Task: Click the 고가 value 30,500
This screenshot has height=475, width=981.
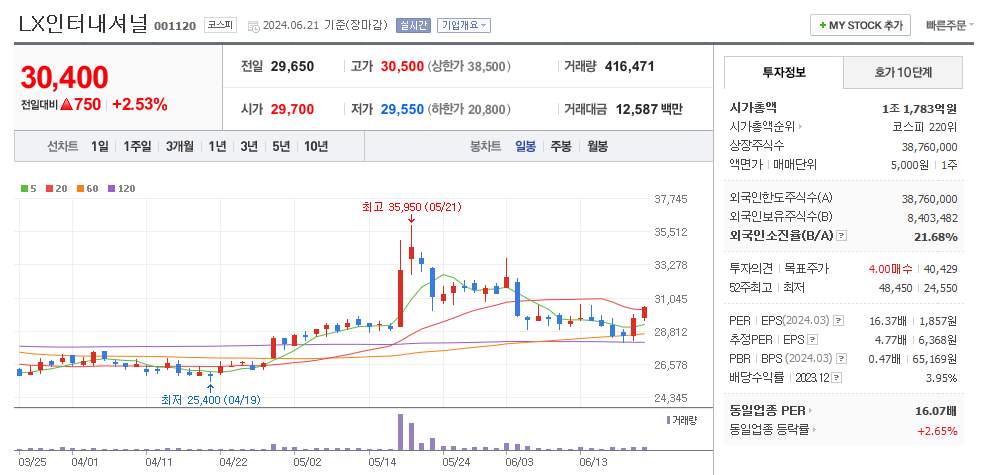Action: coord(402,66)
